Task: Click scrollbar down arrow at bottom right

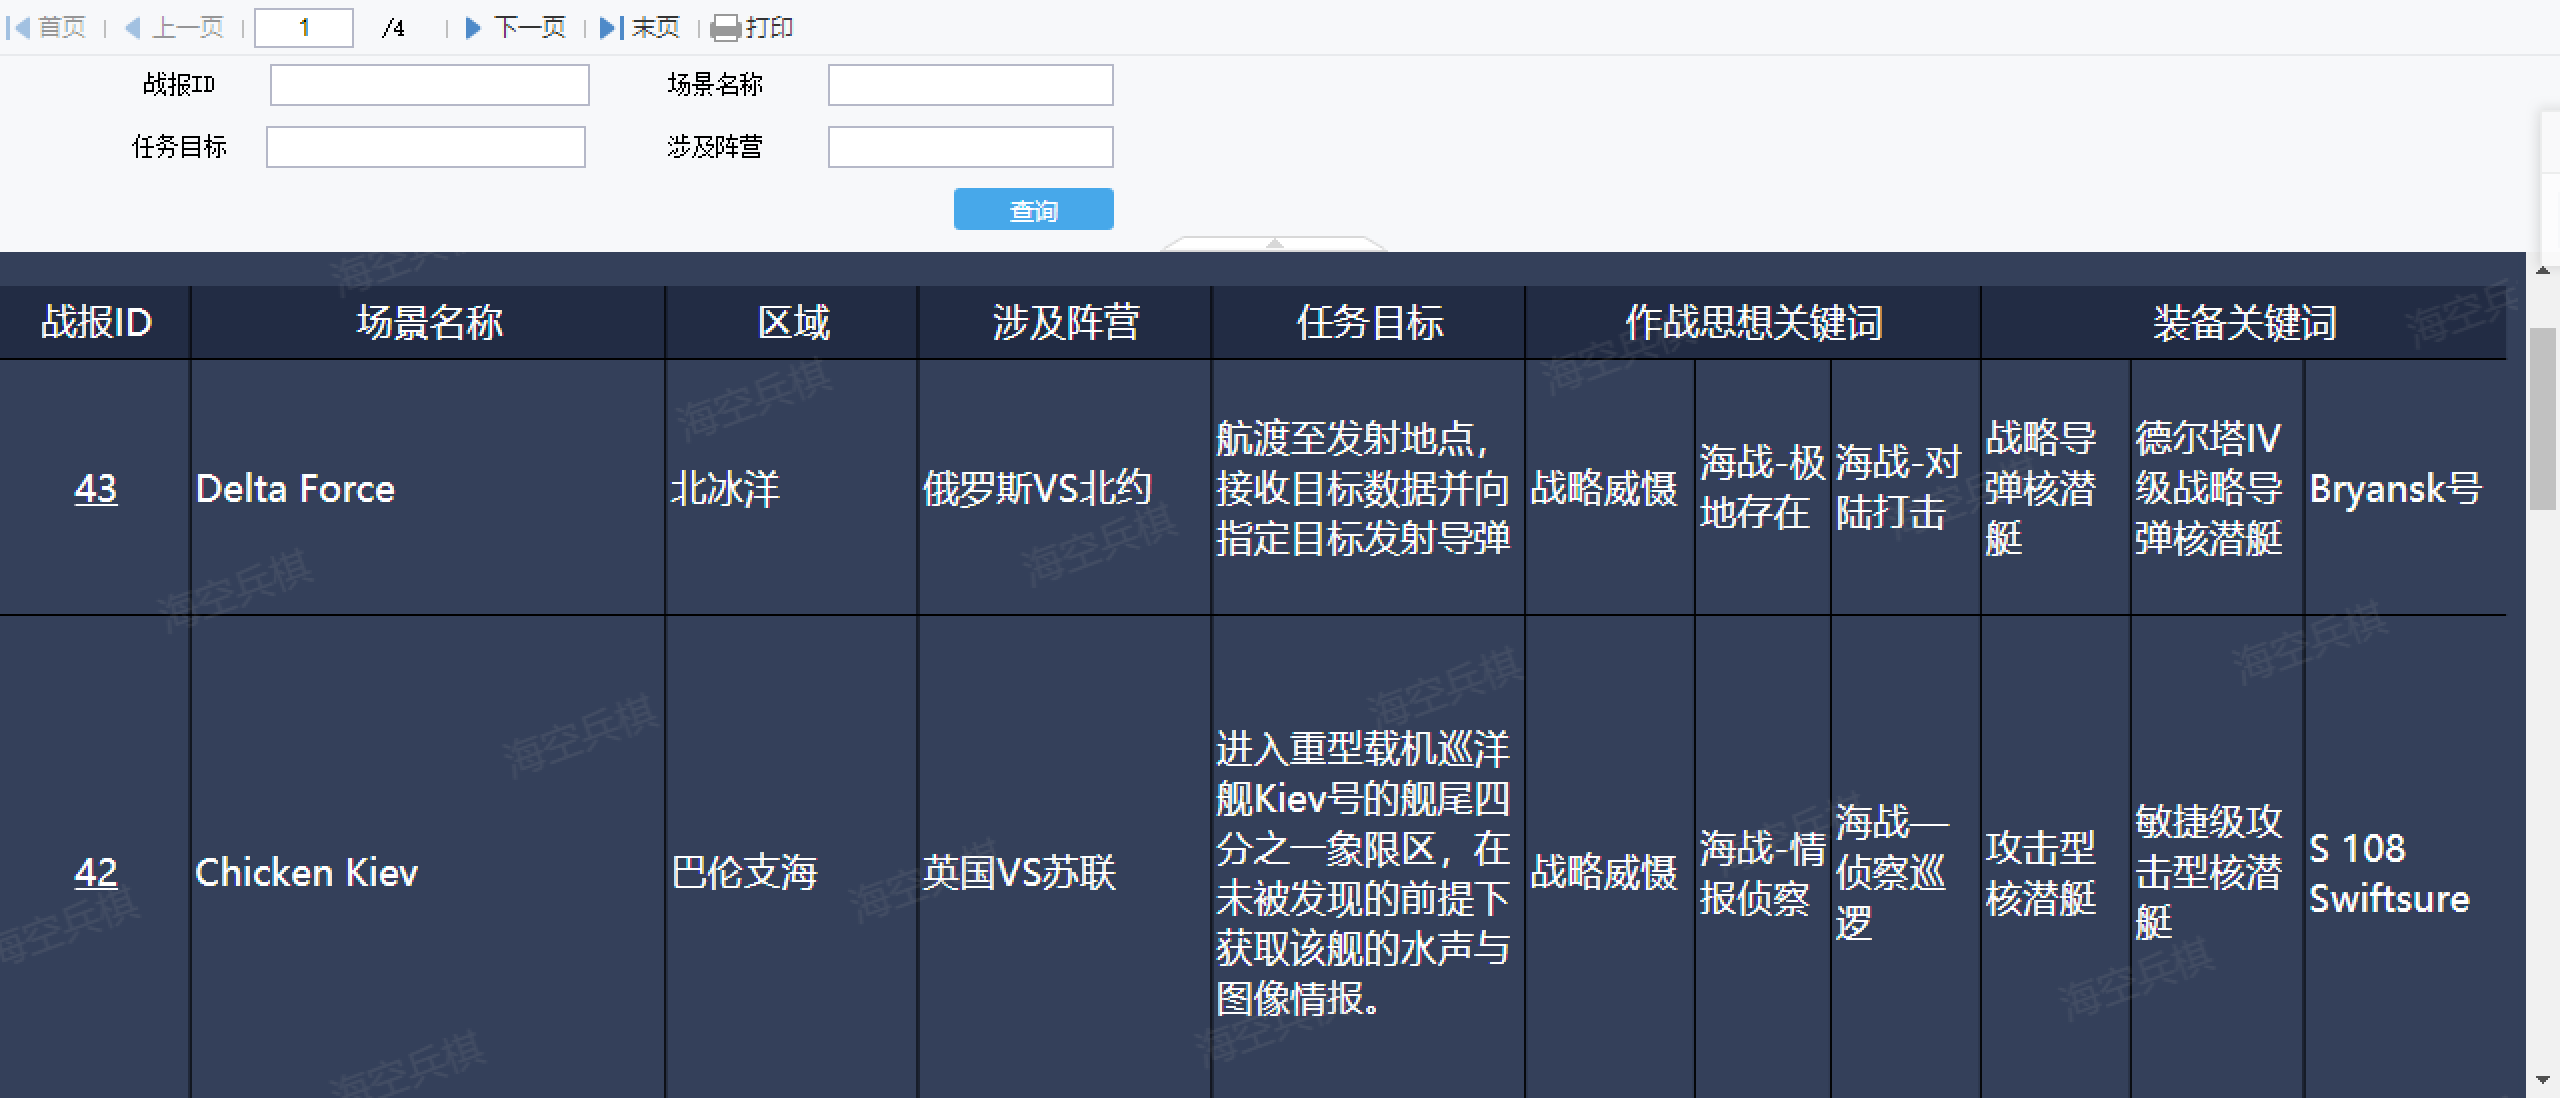Action: (x=2542, y=1080)
